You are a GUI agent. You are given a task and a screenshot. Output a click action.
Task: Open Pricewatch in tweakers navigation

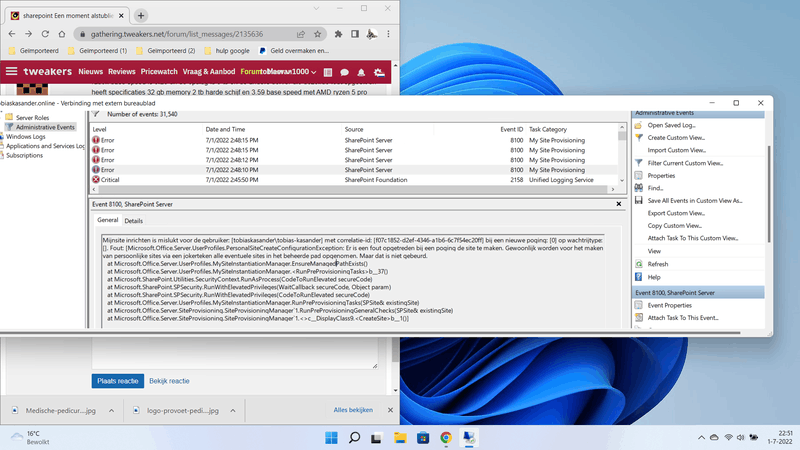pyautogui.click(x=159, y=71)
